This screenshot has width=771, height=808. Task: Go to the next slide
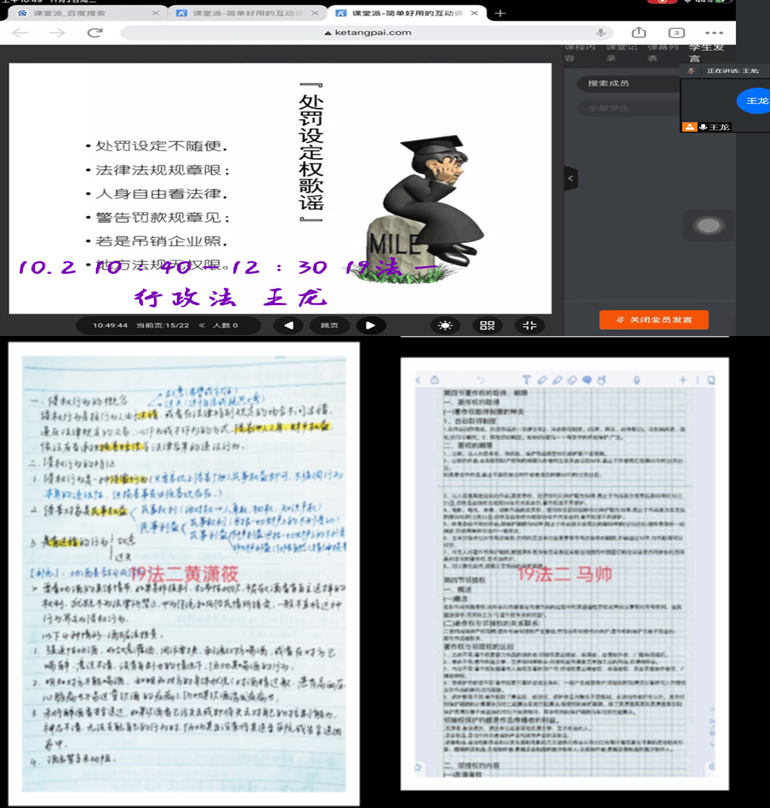click(370, 325)
